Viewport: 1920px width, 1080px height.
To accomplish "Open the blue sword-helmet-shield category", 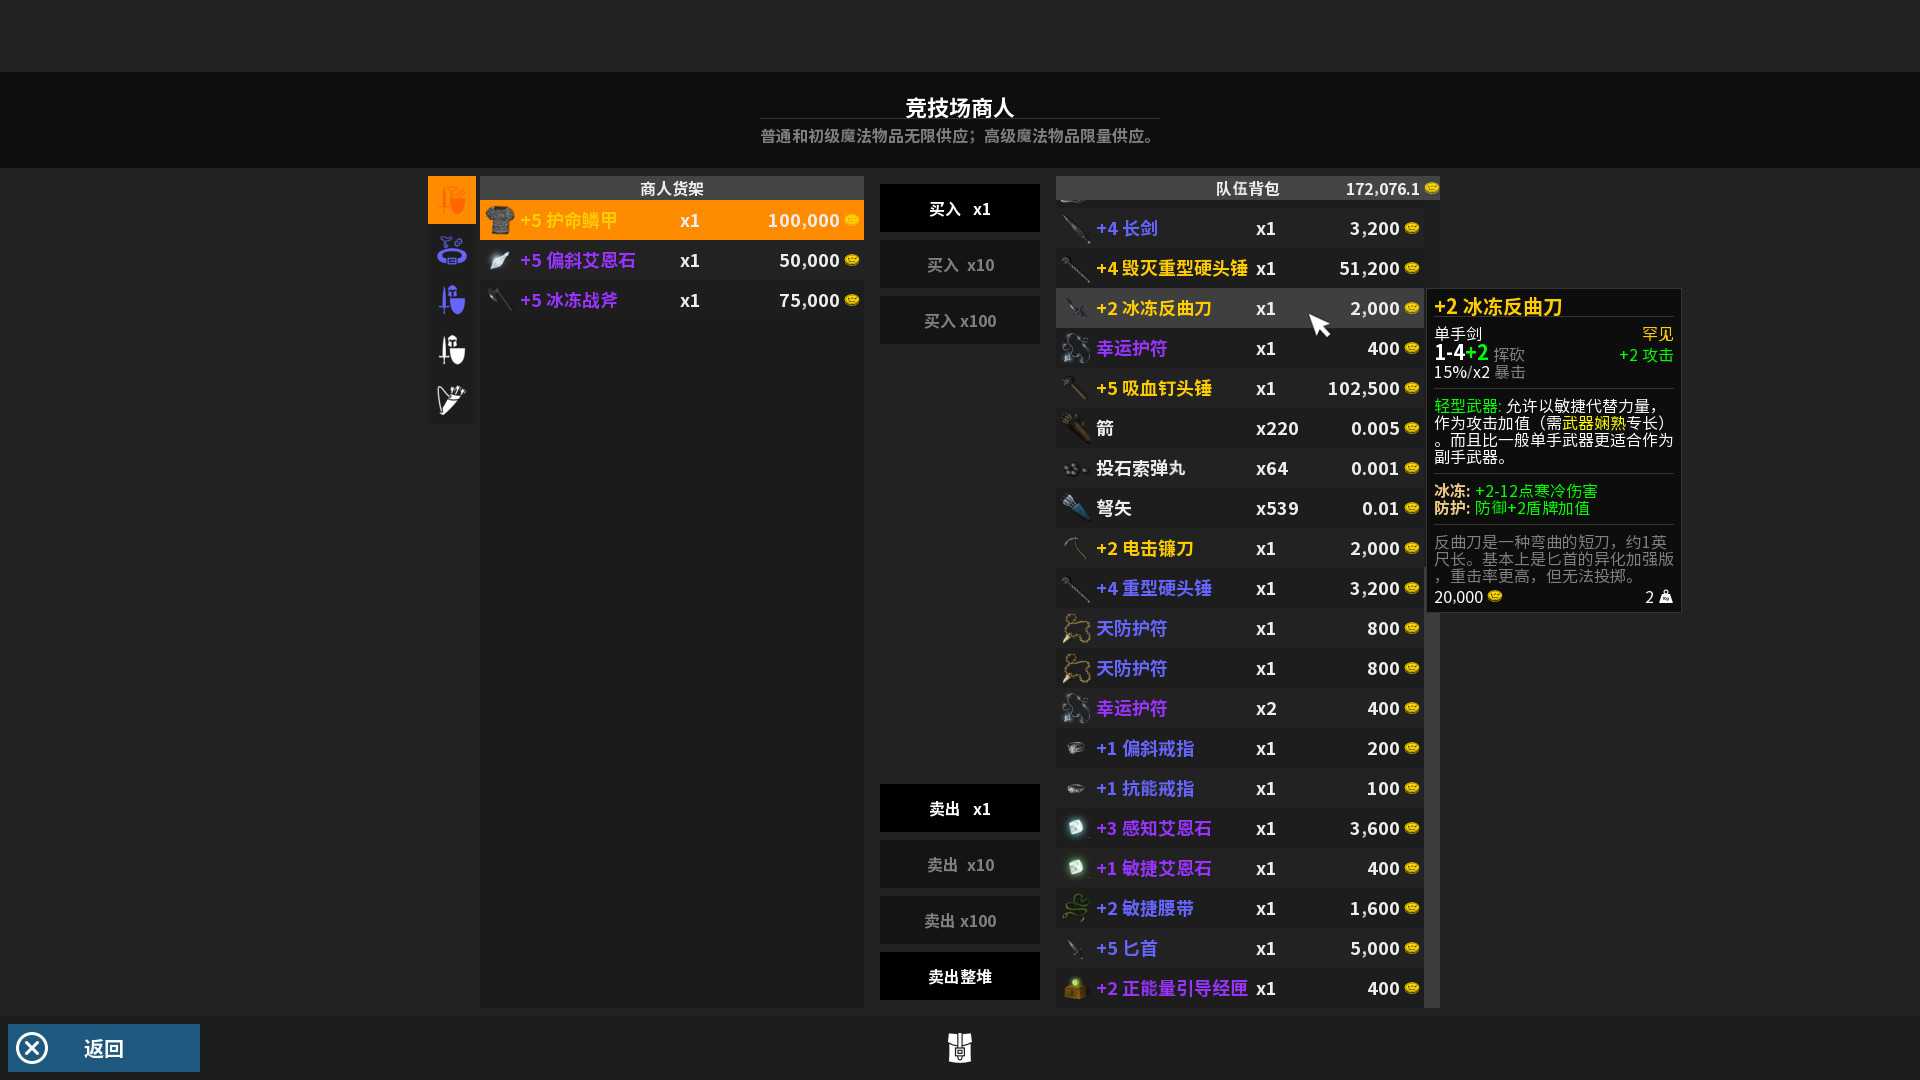I will 452,300.
